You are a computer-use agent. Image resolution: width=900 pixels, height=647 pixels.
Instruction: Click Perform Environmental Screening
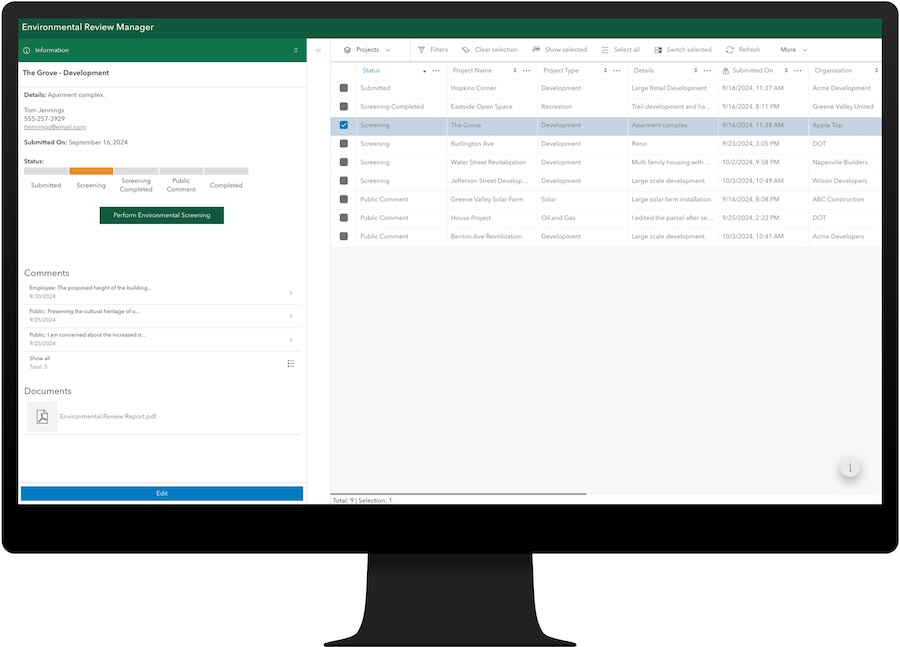pos(161,214)
